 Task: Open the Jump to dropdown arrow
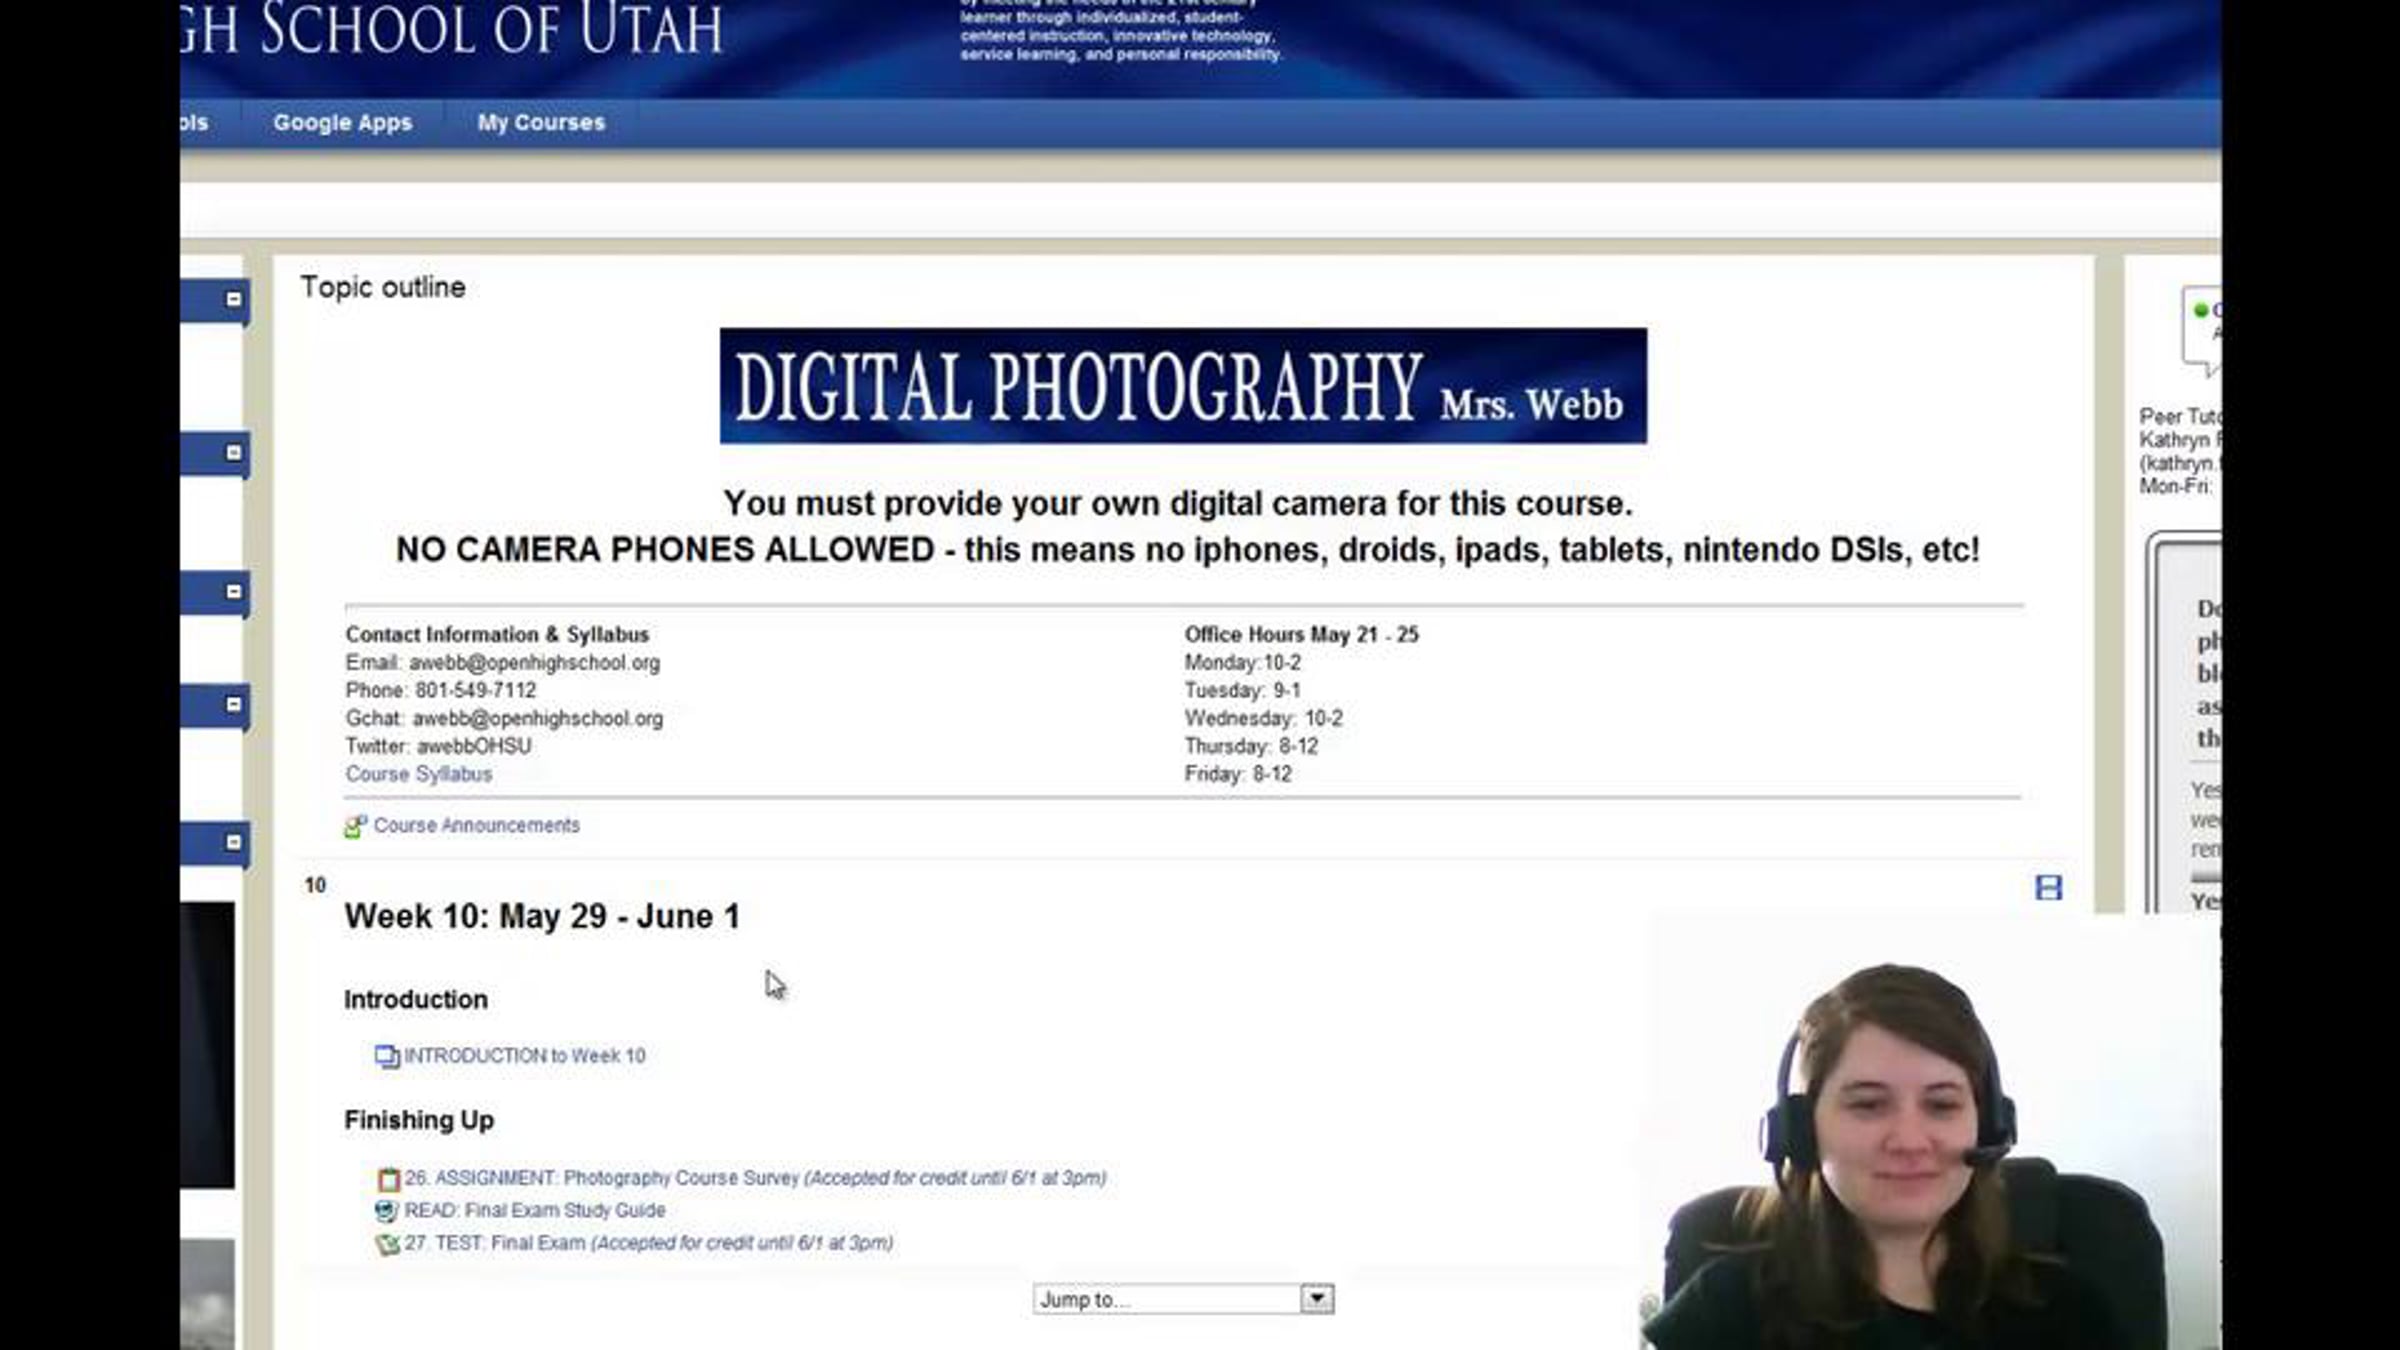1317,1298
